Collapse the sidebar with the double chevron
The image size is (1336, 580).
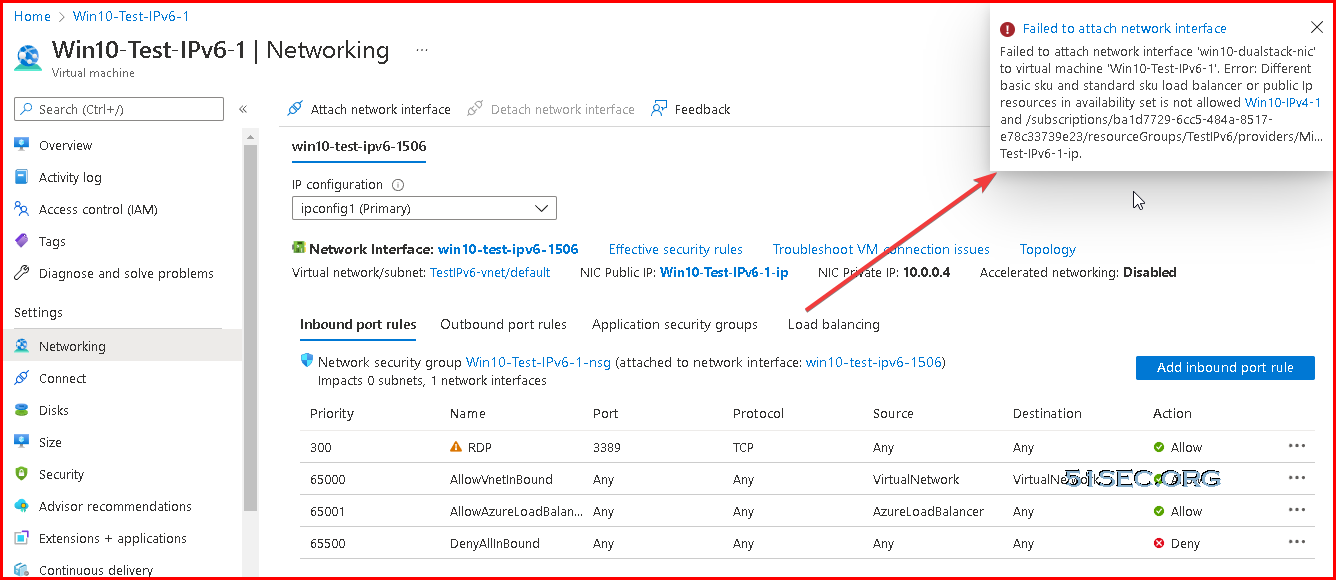243,109
